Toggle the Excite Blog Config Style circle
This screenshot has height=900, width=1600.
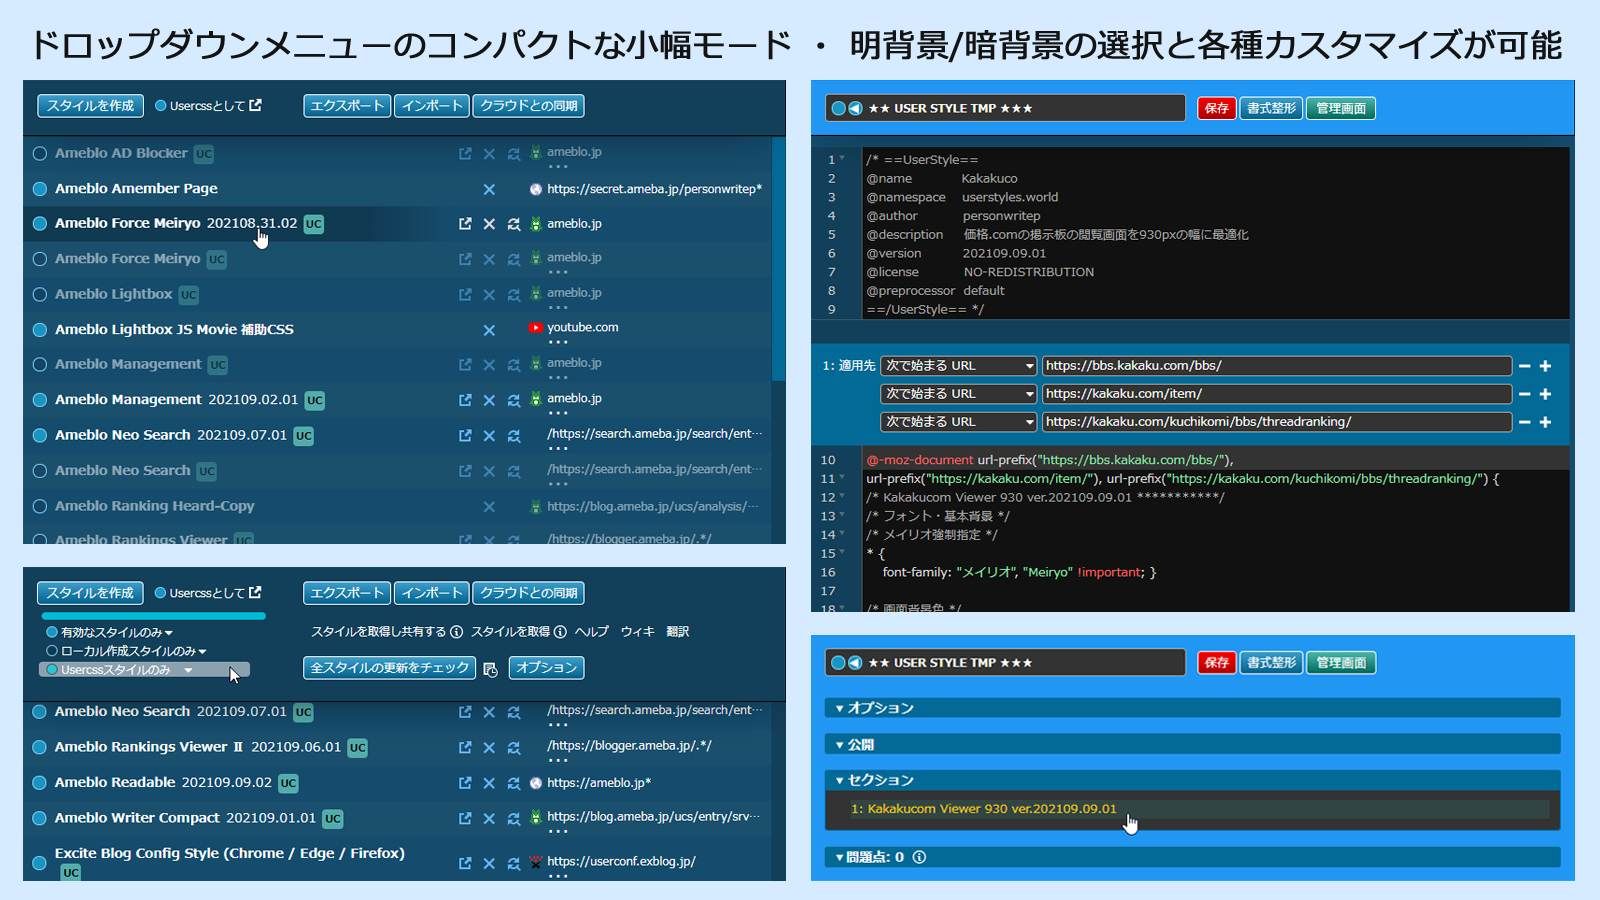tap(40, 863)
